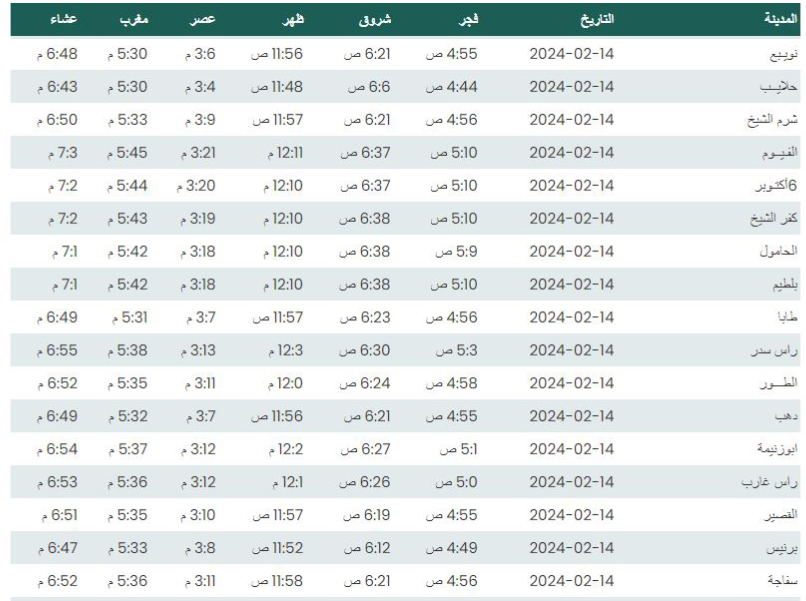Click the 7:3 isha time for الفيوم

(x=63, y=153)
